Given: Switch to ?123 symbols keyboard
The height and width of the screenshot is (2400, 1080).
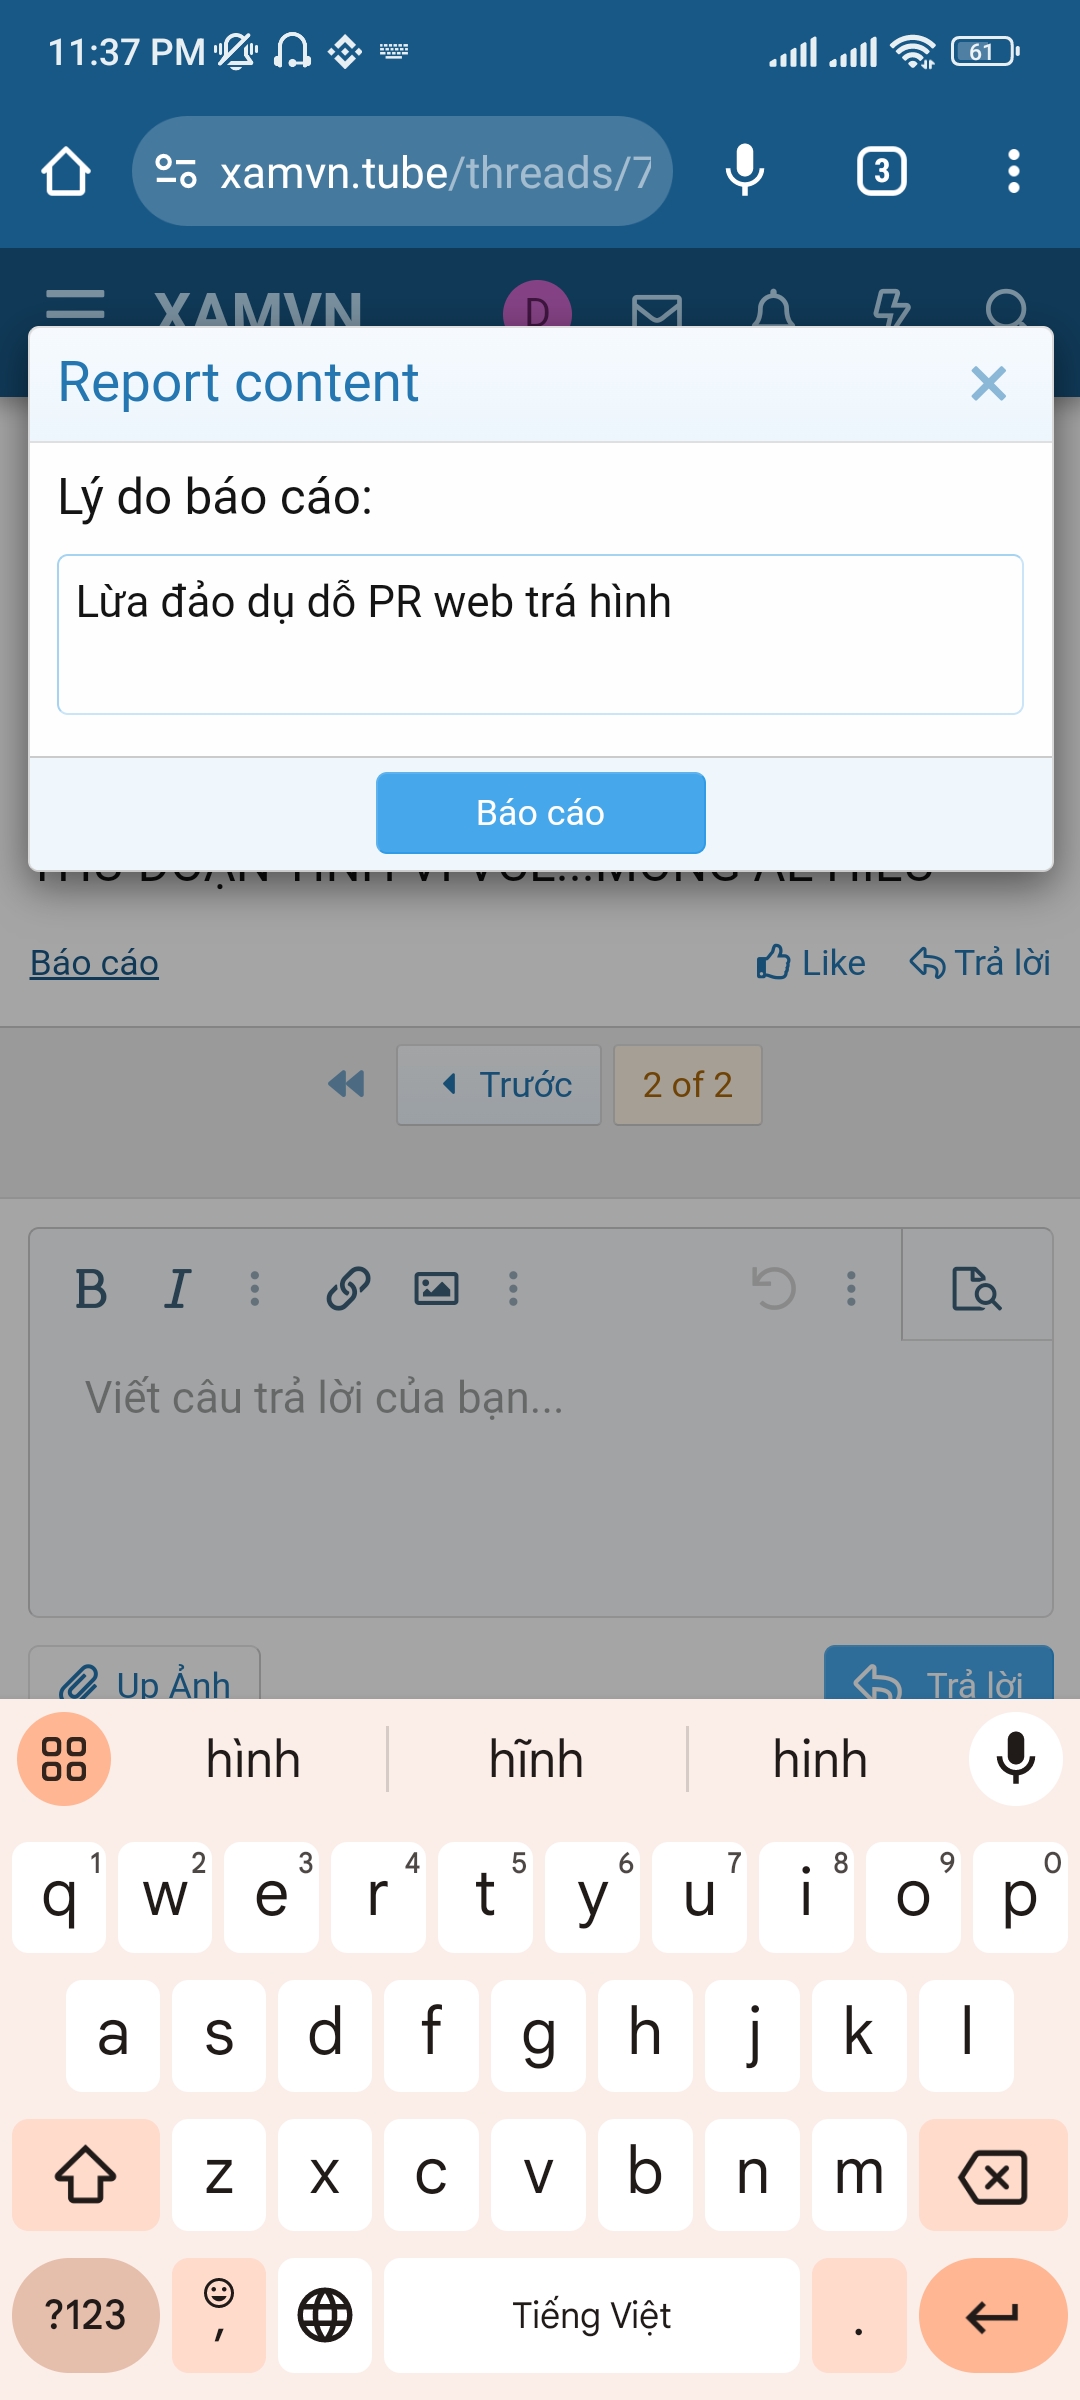Looking at the screenshot, I should (86, 2315).
